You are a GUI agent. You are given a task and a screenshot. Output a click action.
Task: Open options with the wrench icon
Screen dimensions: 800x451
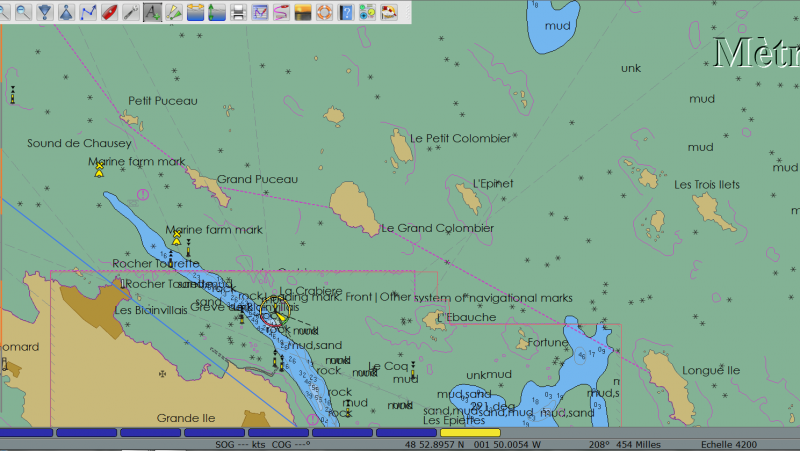pos(130,13)
